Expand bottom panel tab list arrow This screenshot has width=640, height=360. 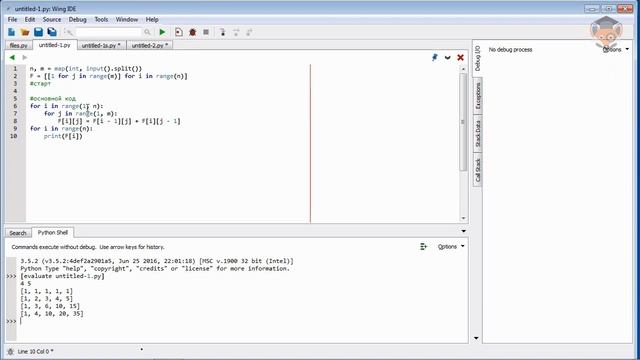(464, 231)
